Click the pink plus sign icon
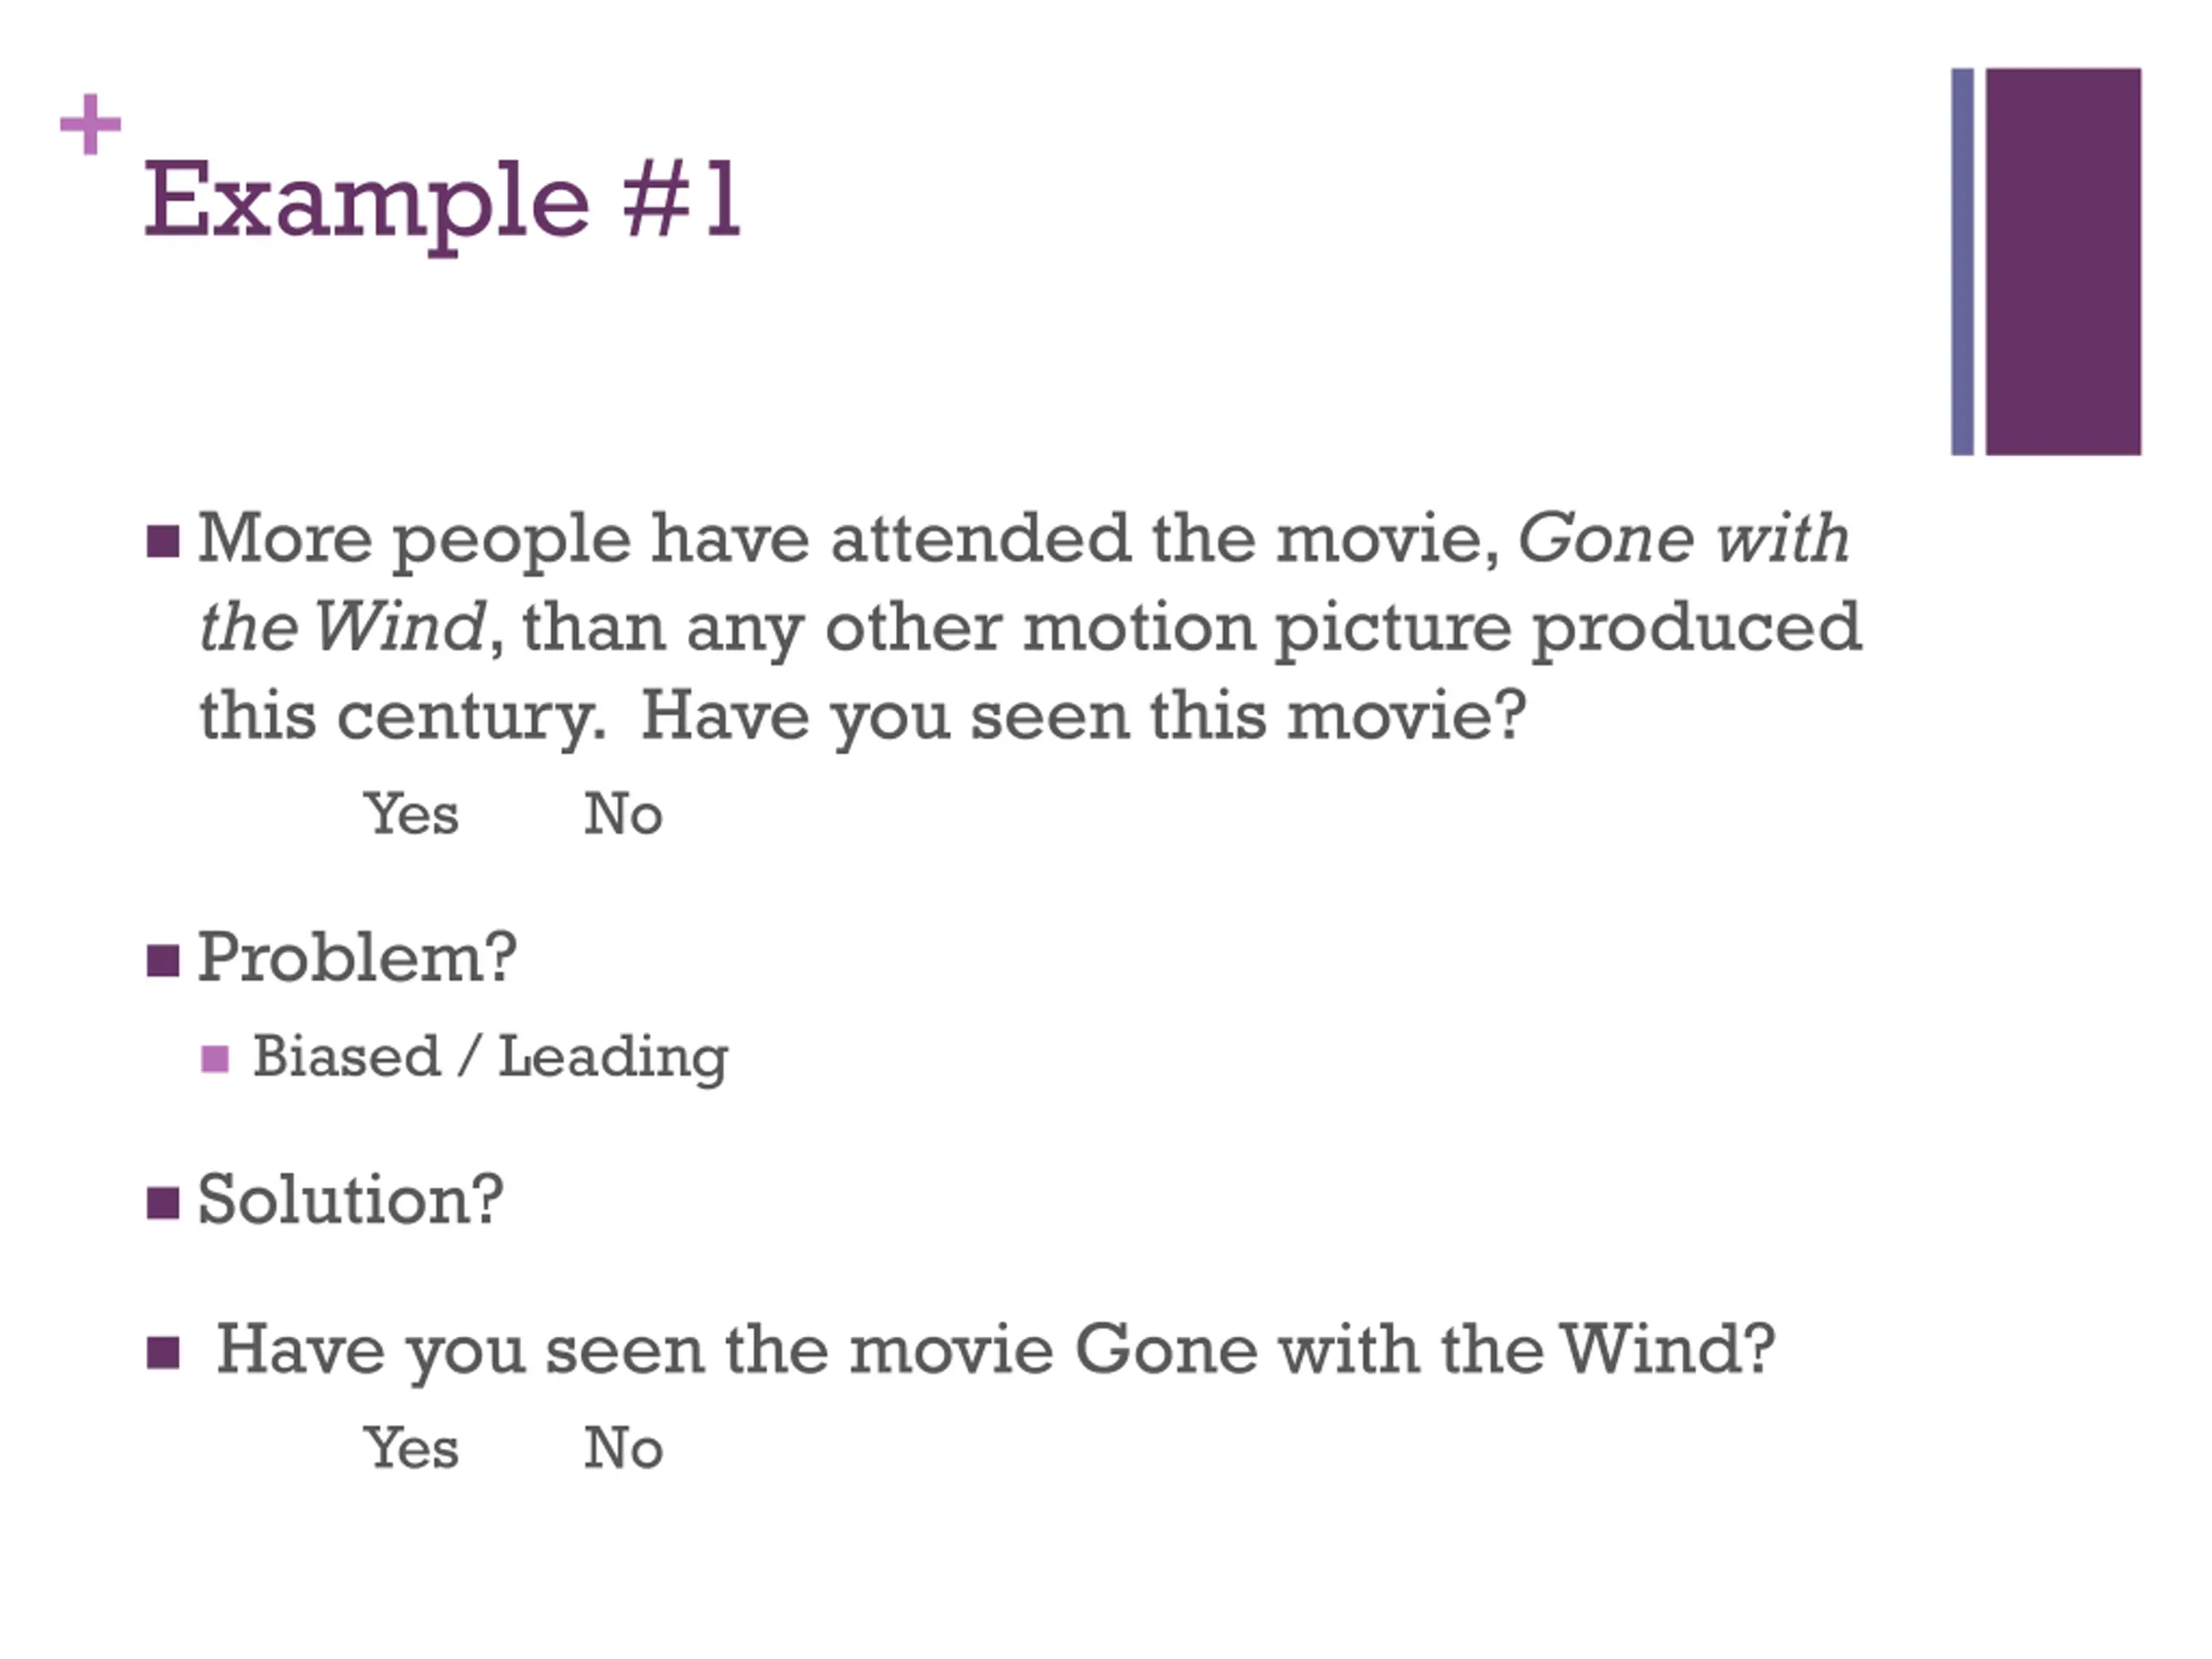This screenshot has height=1659, width=2212. pyautogui.click(x=90, y=124)
